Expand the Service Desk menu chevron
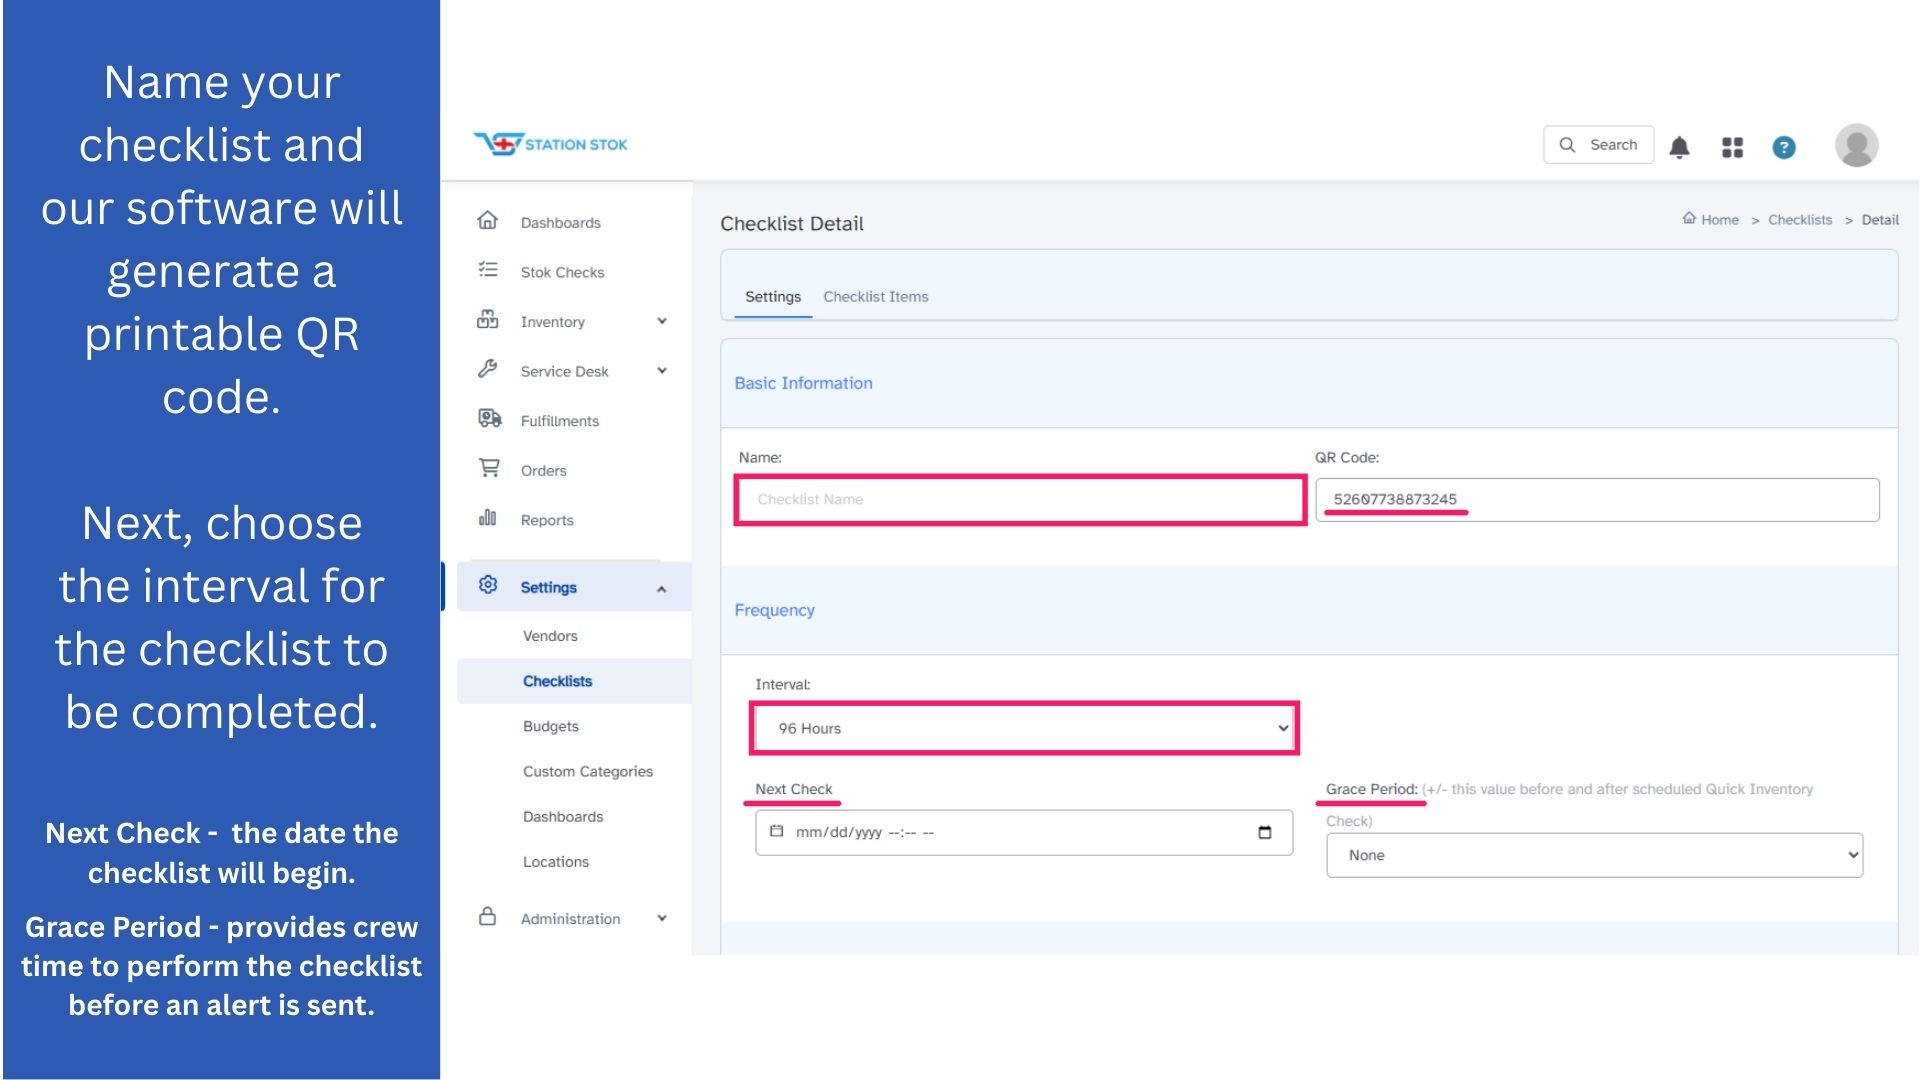1920x1080 pixels. pyautogui.click(x=661, y=371)
